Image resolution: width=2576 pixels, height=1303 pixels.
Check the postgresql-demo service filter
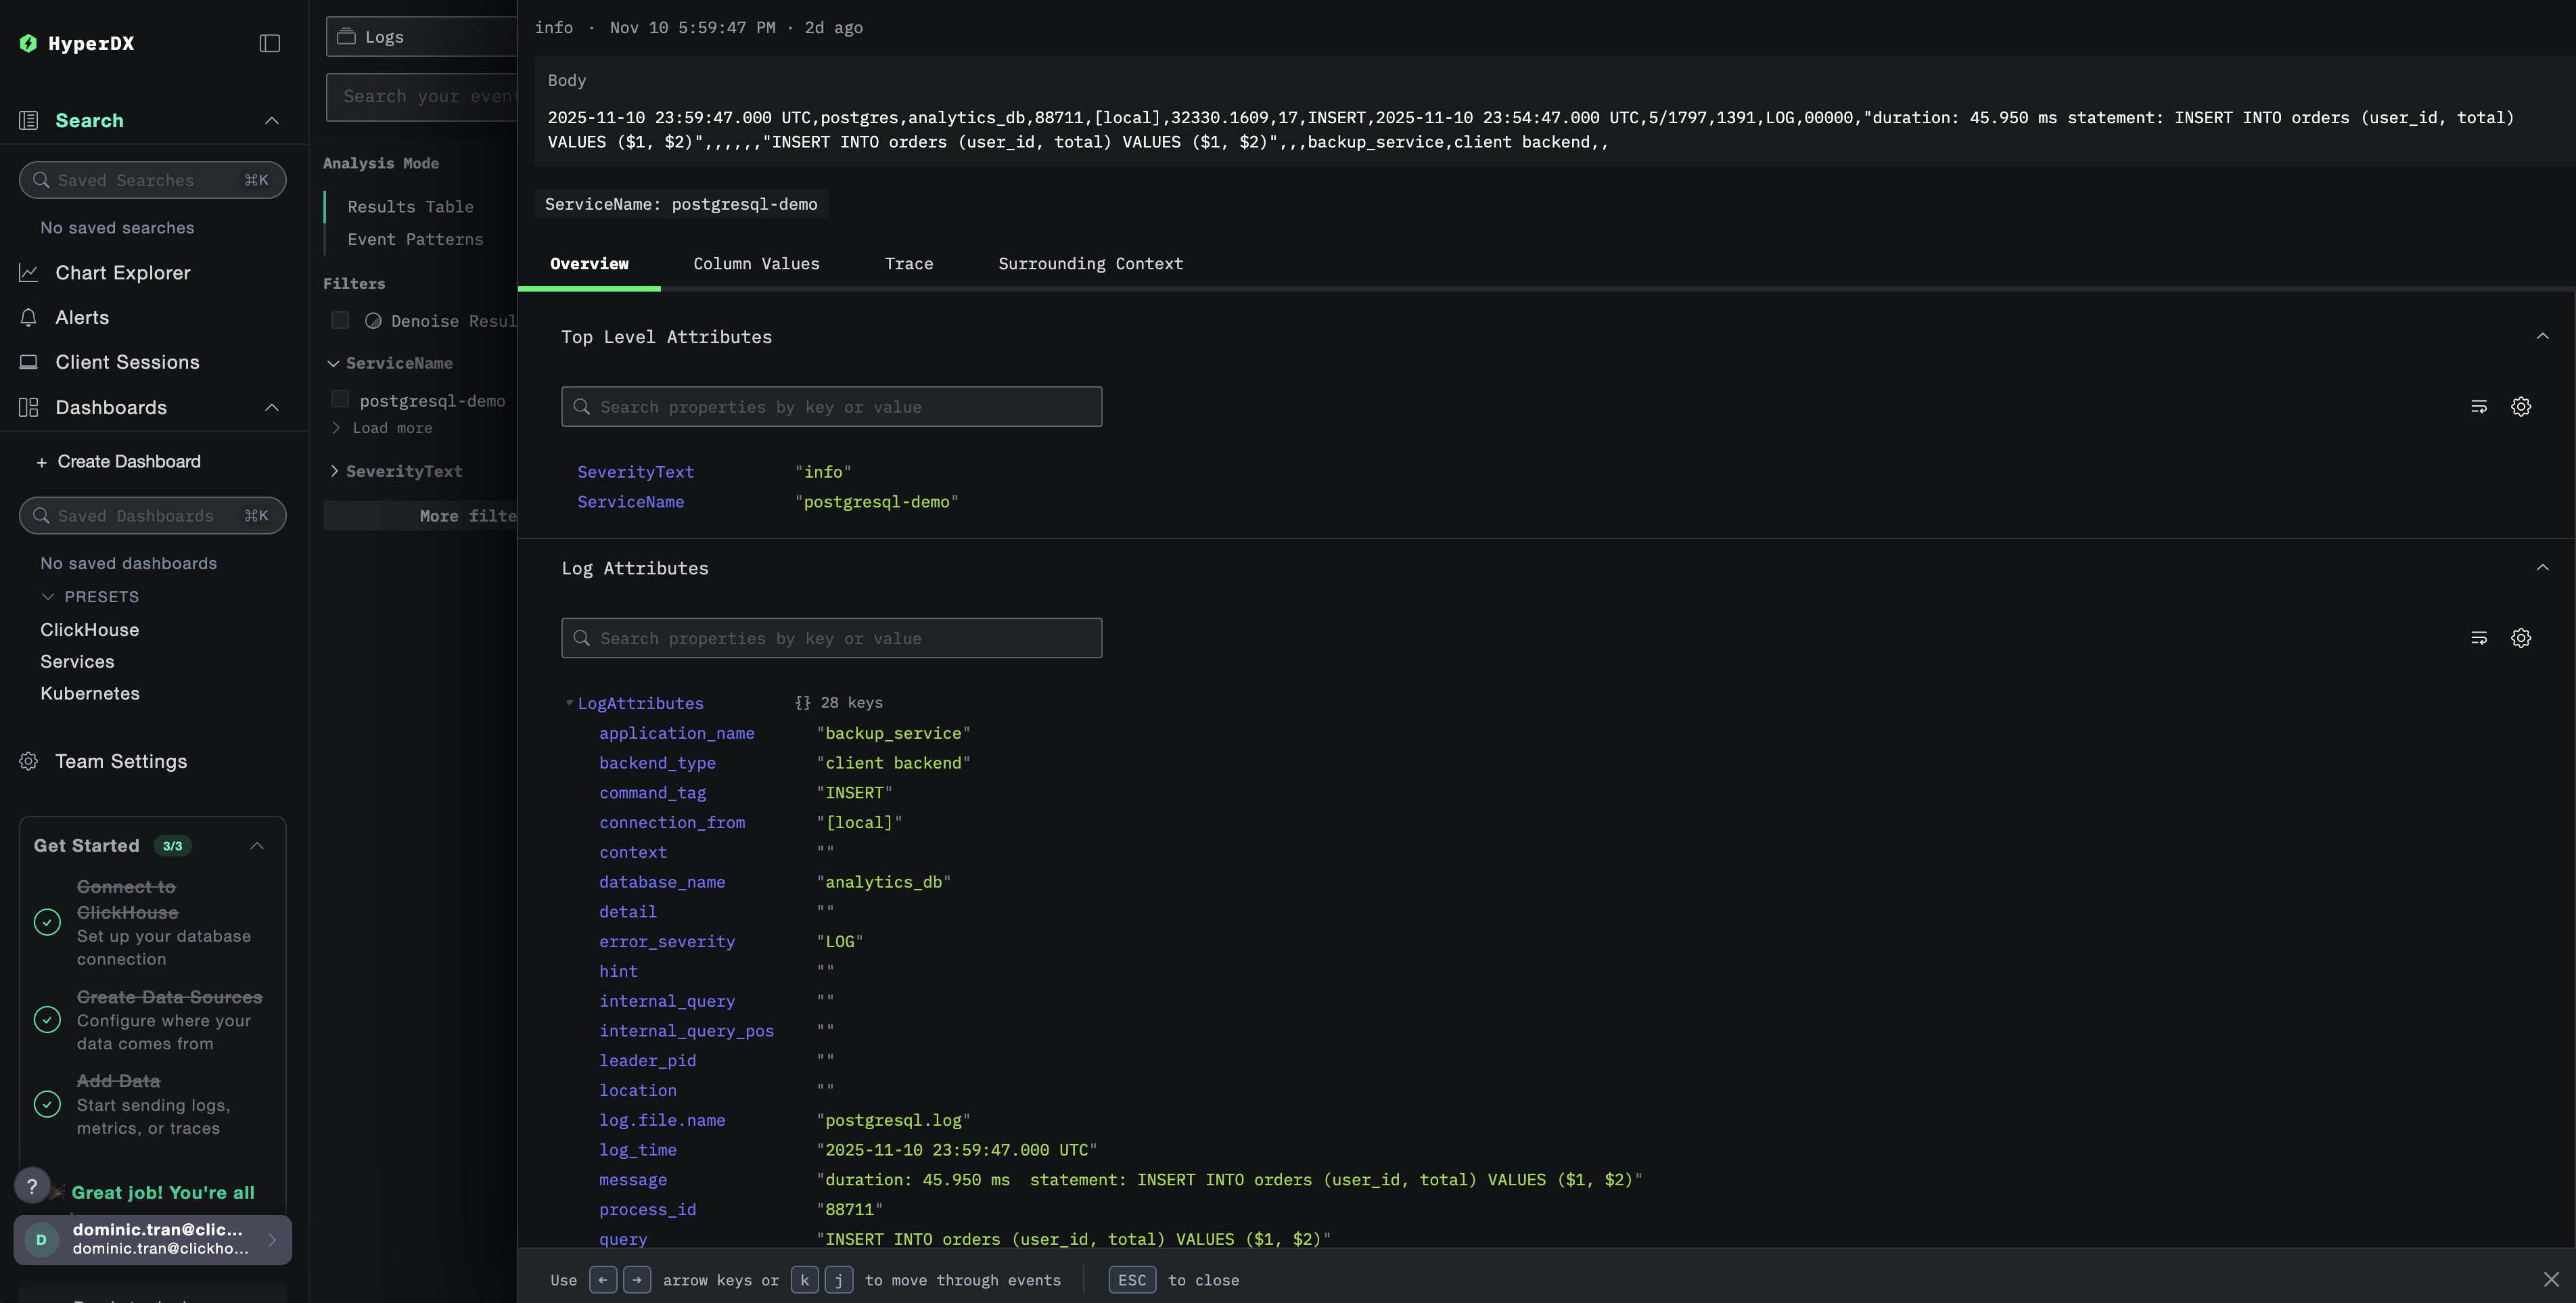340,400
